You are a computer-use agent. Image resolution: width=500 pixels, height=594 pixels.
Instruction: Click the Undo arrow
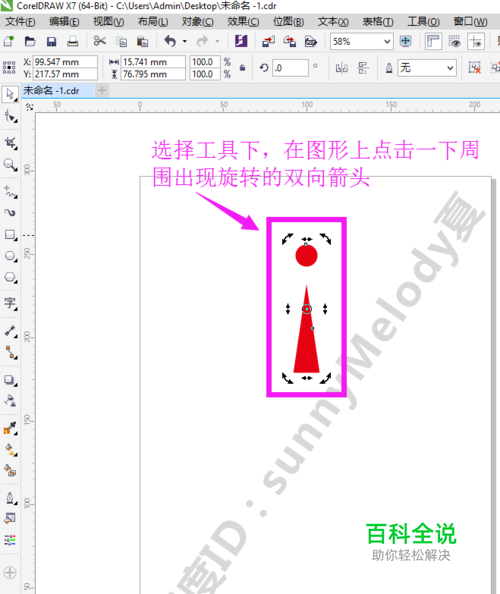click(x=170, y=41)
